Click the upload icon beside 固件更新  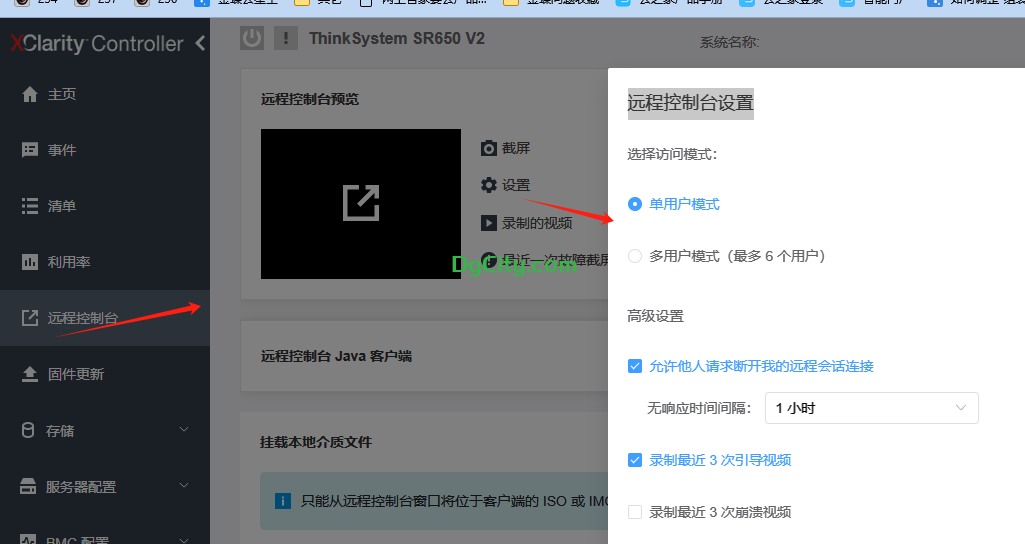(30, 374)
